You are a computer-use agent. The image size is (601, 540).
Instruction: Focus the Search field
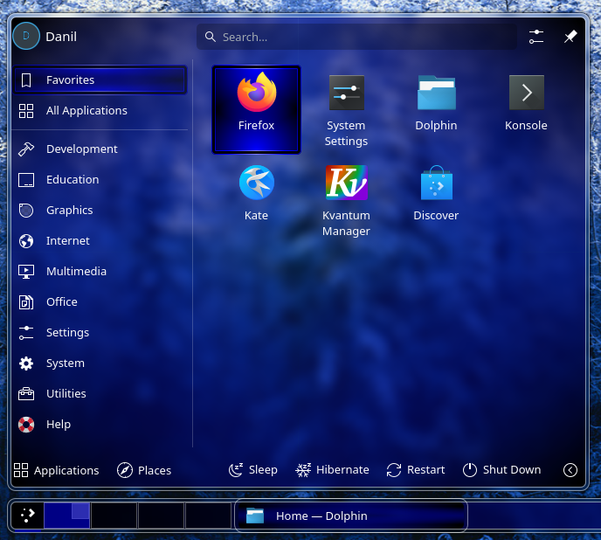(356, 37)
